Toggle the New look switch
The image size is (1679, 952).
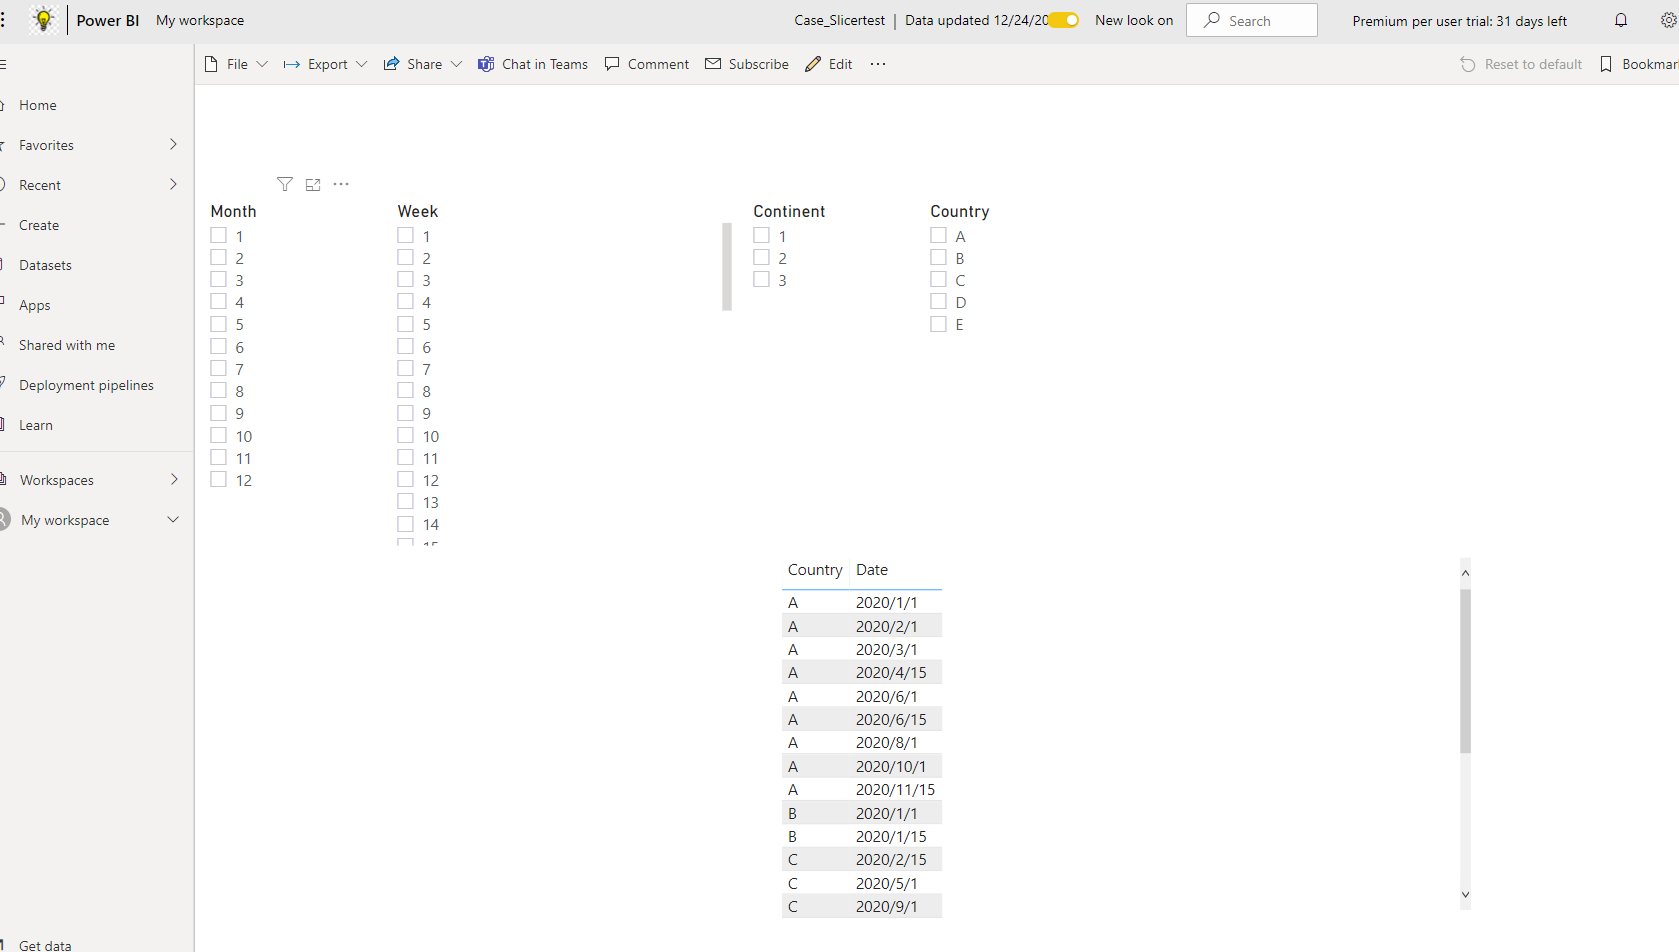1065,20
